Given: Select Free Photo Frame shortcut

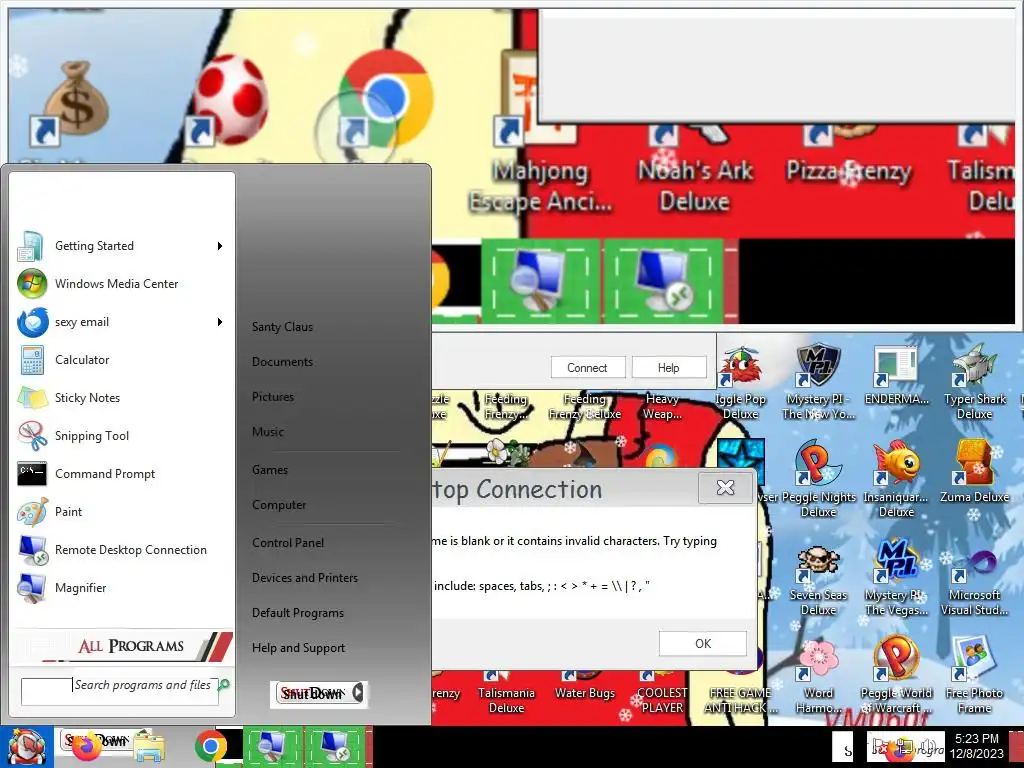Looking at the screenshot, I should click(974, 675).
